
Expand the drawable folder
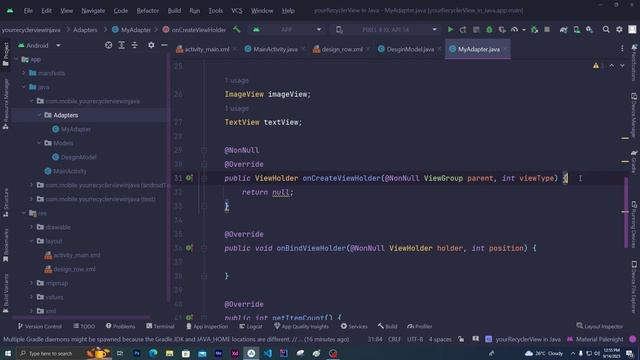(x=31, y=227)
